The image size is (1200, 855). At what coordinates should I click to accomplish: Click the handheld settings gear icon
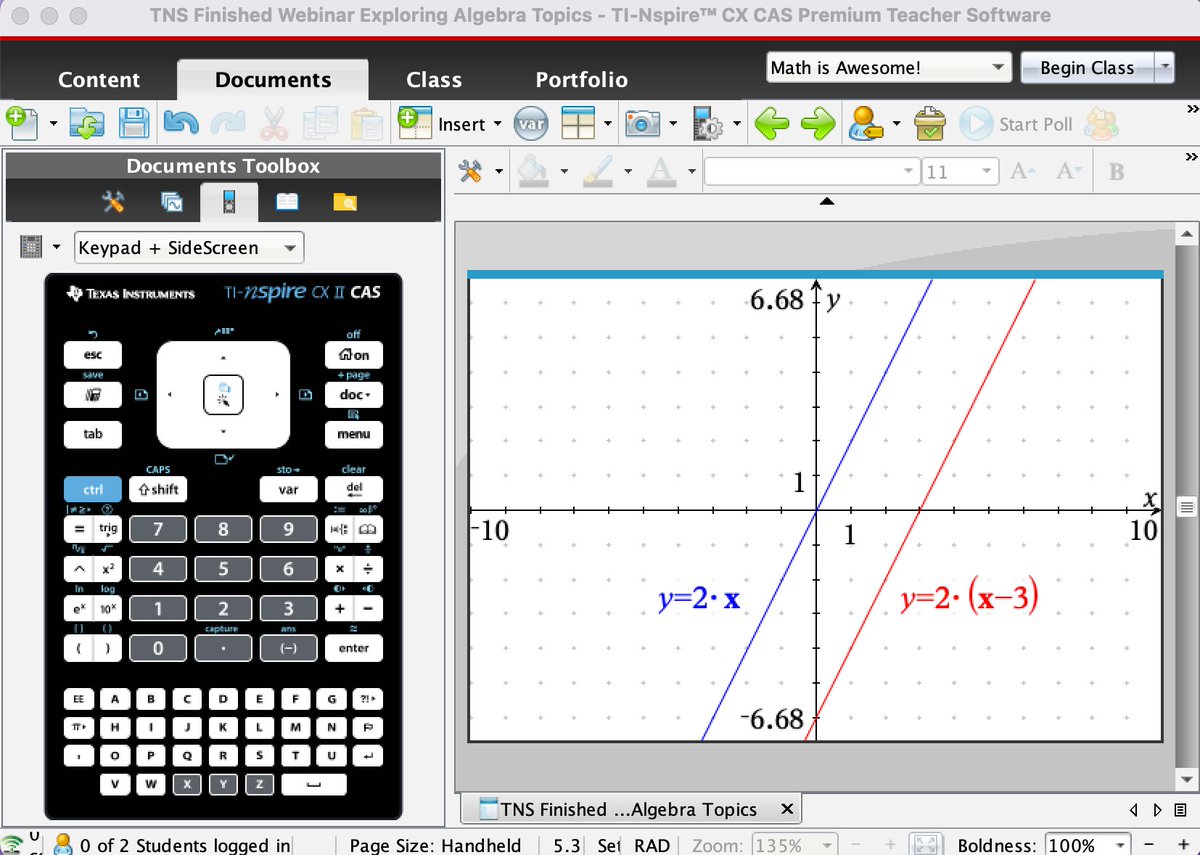coord(708,123)
